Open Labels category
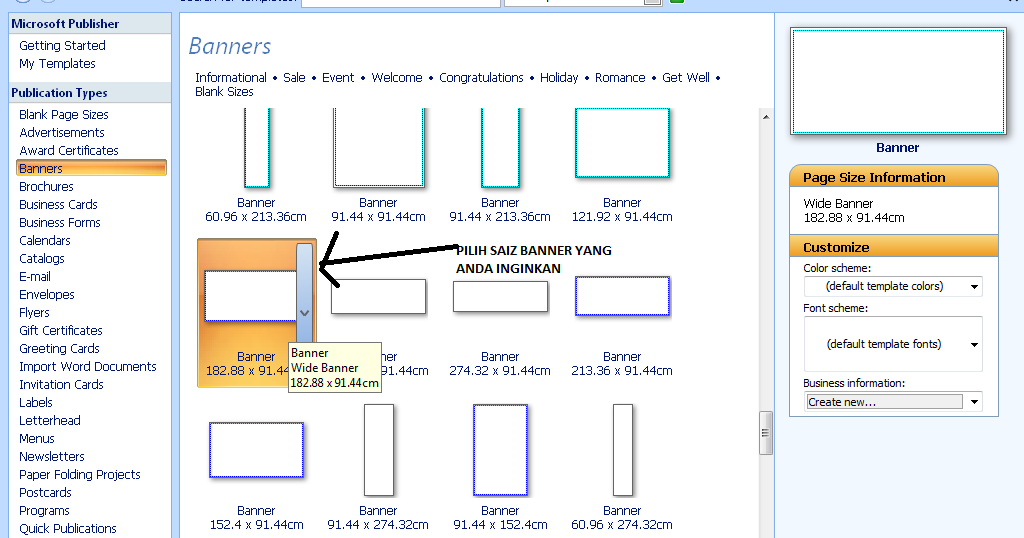Screen dimensions: 1024x538 tap(36, 403)
